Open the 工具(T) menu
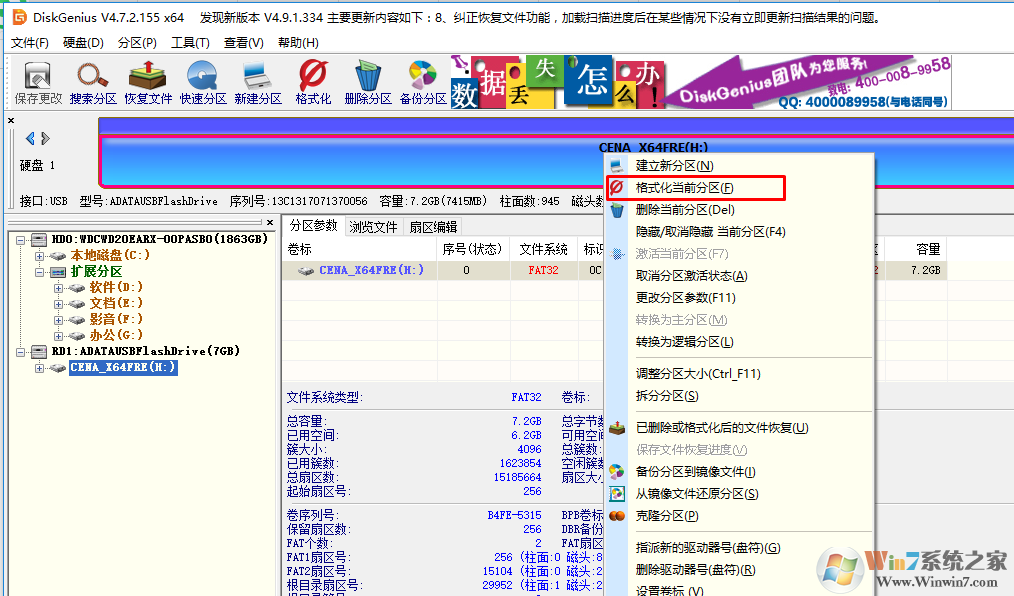1014x596 pixels. pyautogui.click(x=190, y=43)
